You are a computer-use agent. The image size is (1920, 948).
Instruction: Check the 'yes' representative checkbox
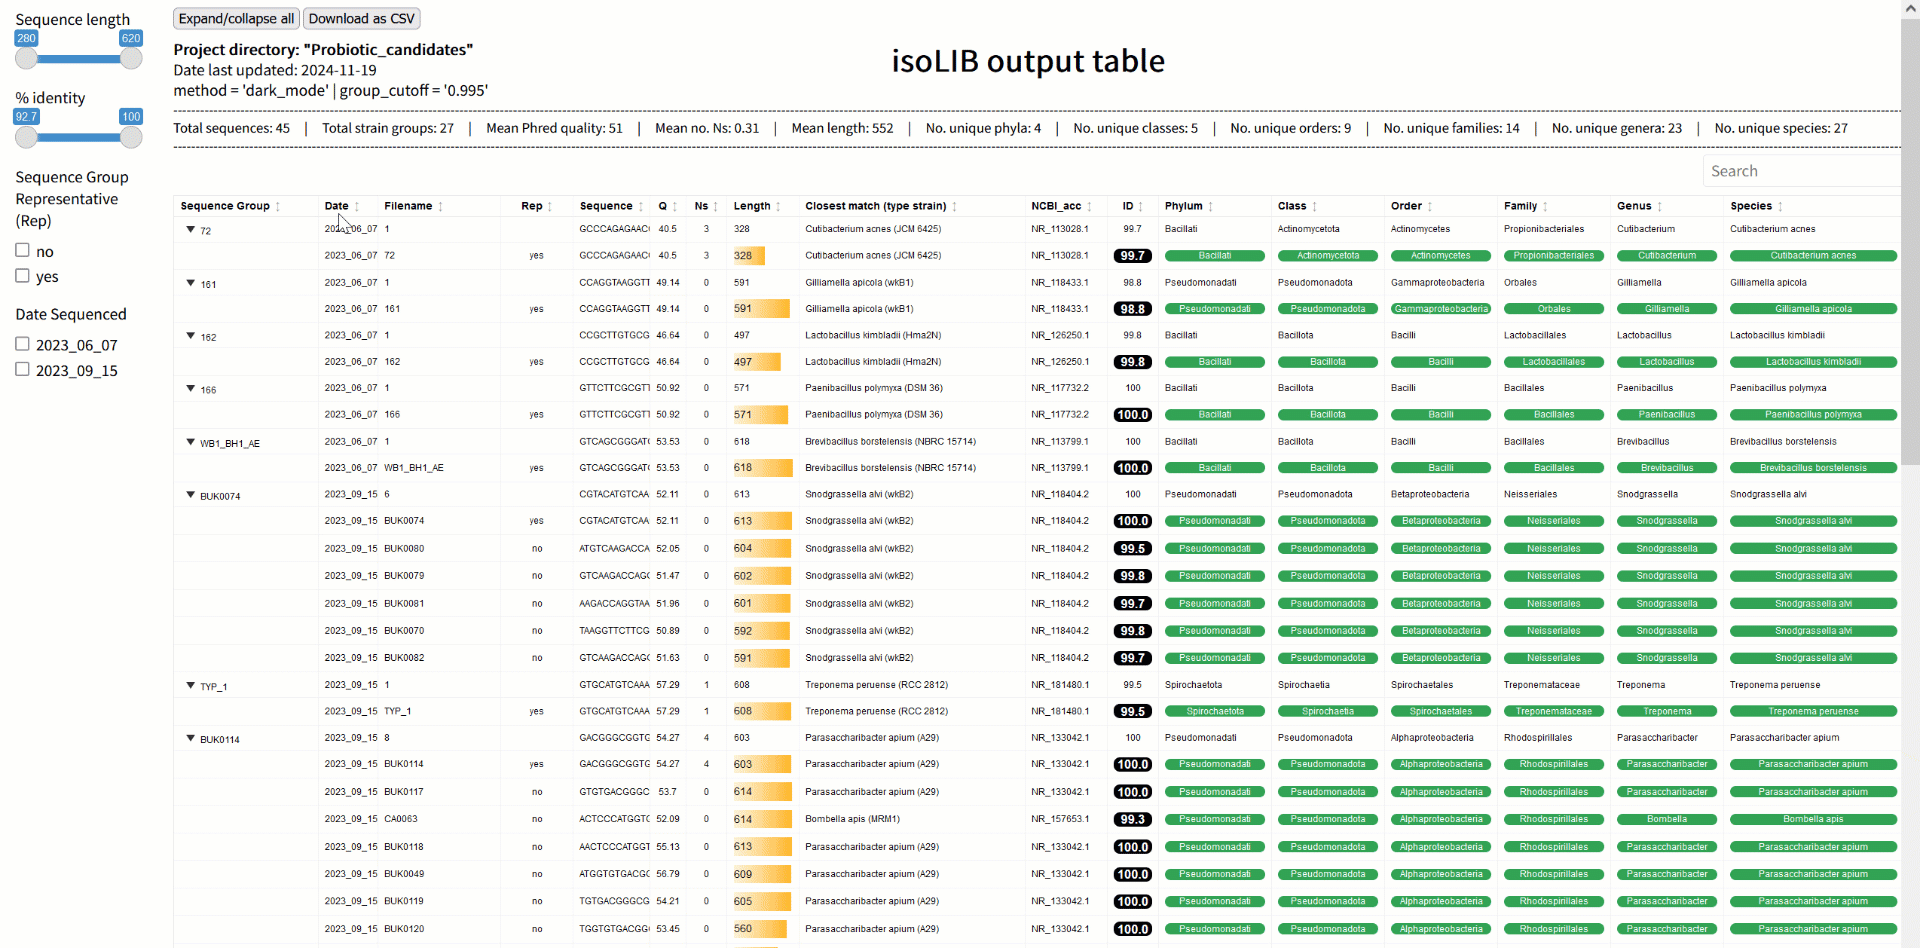click(x=22, y=275)
